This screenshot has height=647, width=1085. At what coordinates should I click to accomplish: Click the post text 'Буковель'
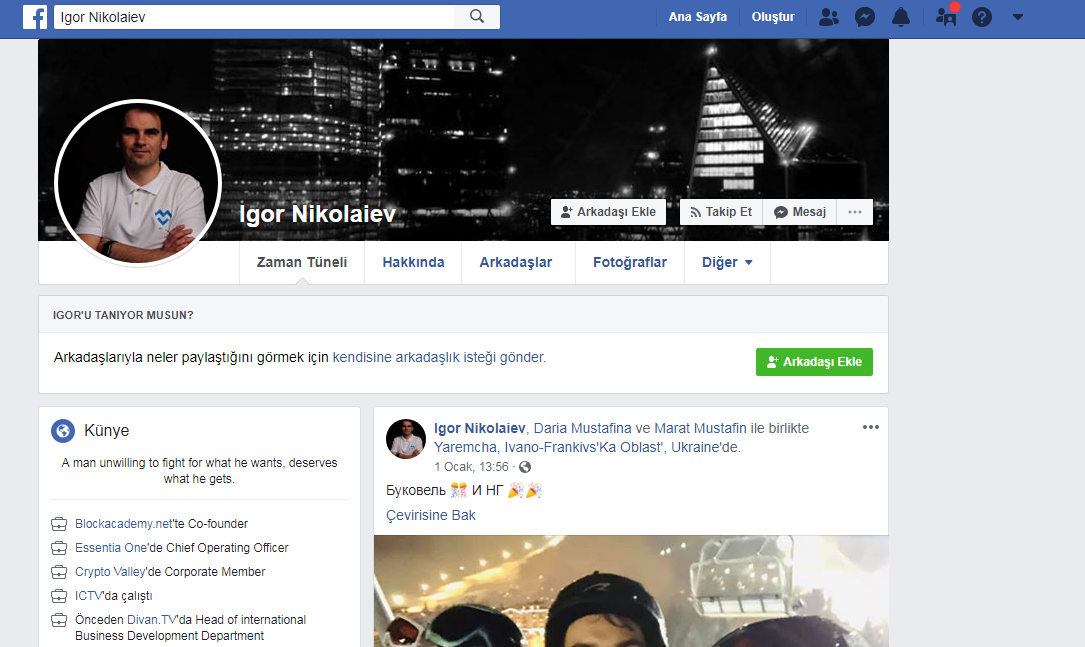(x=416, y=491)
